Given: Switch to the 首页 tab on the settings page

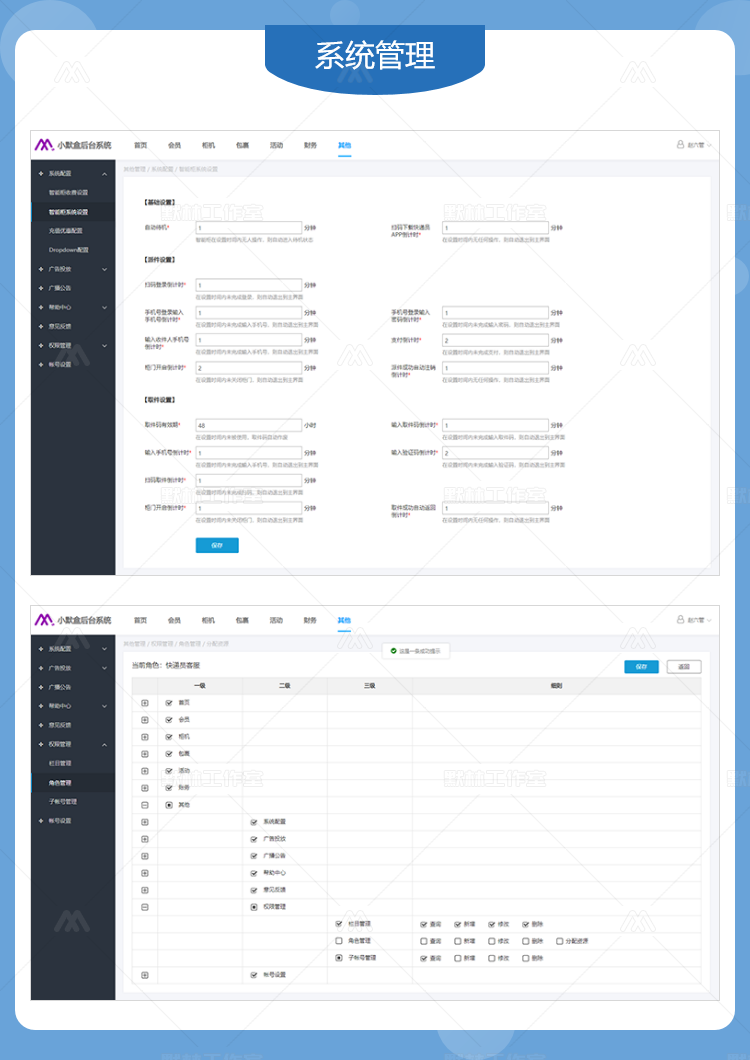Looking at the screenshot, I should tap(140, 145).
